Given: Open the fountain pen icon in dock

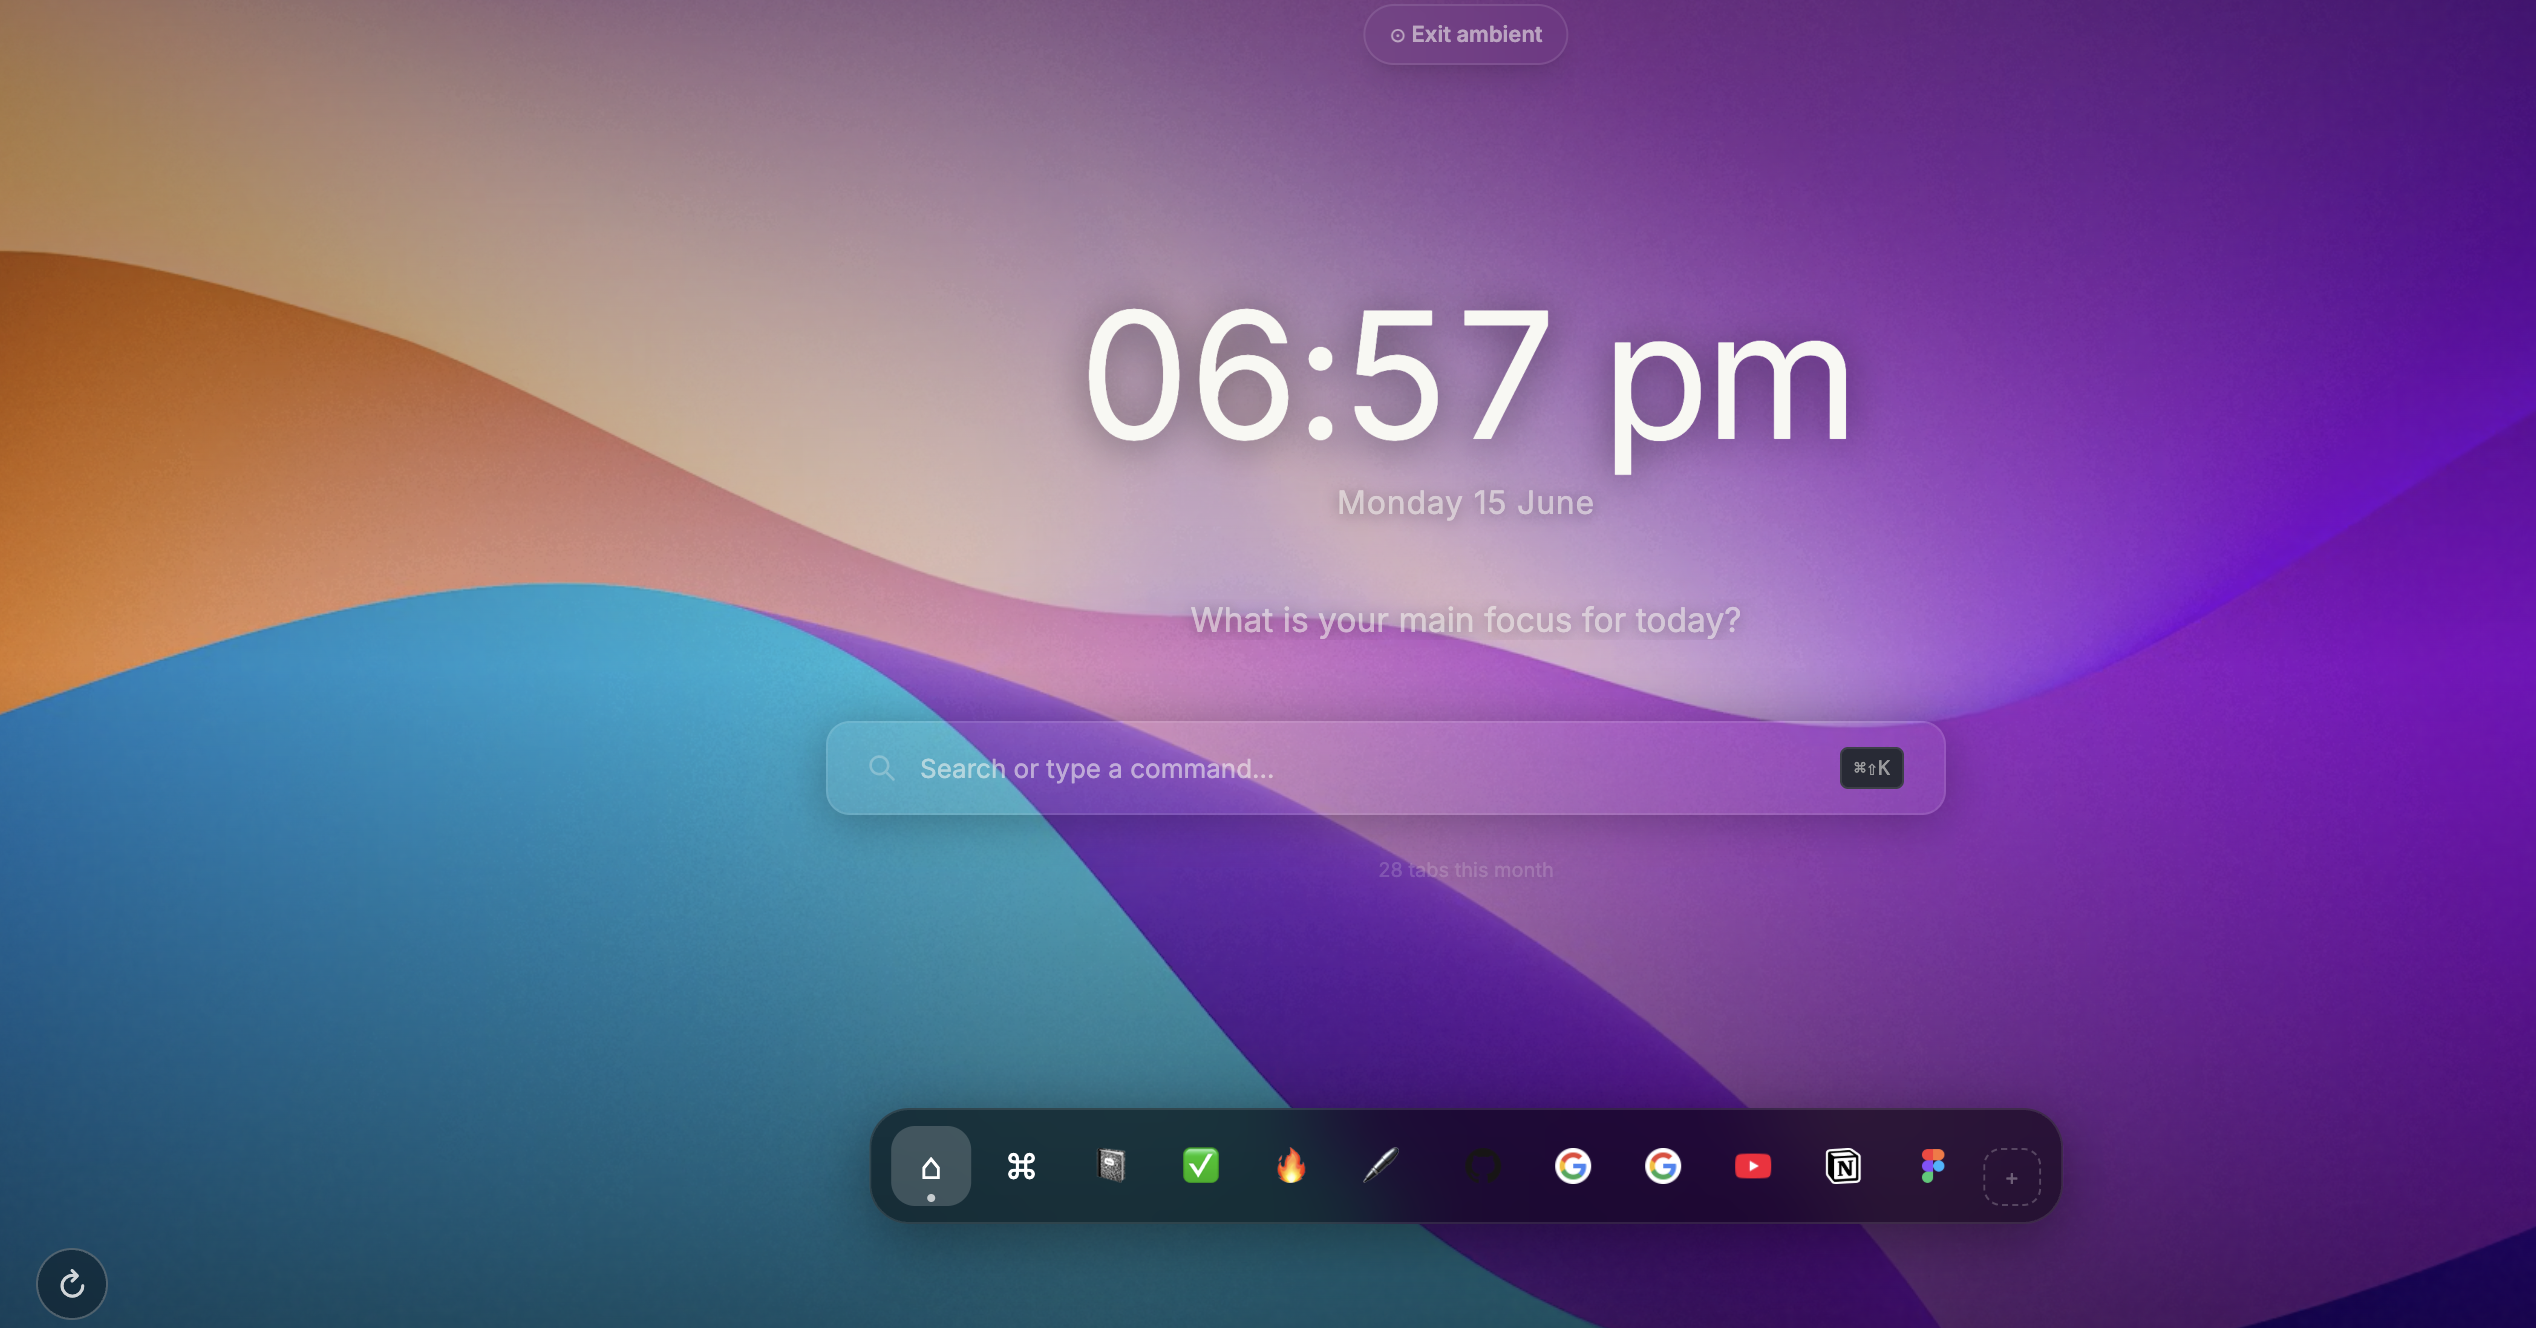Looking at the screenshot, I should 1381,1166.
